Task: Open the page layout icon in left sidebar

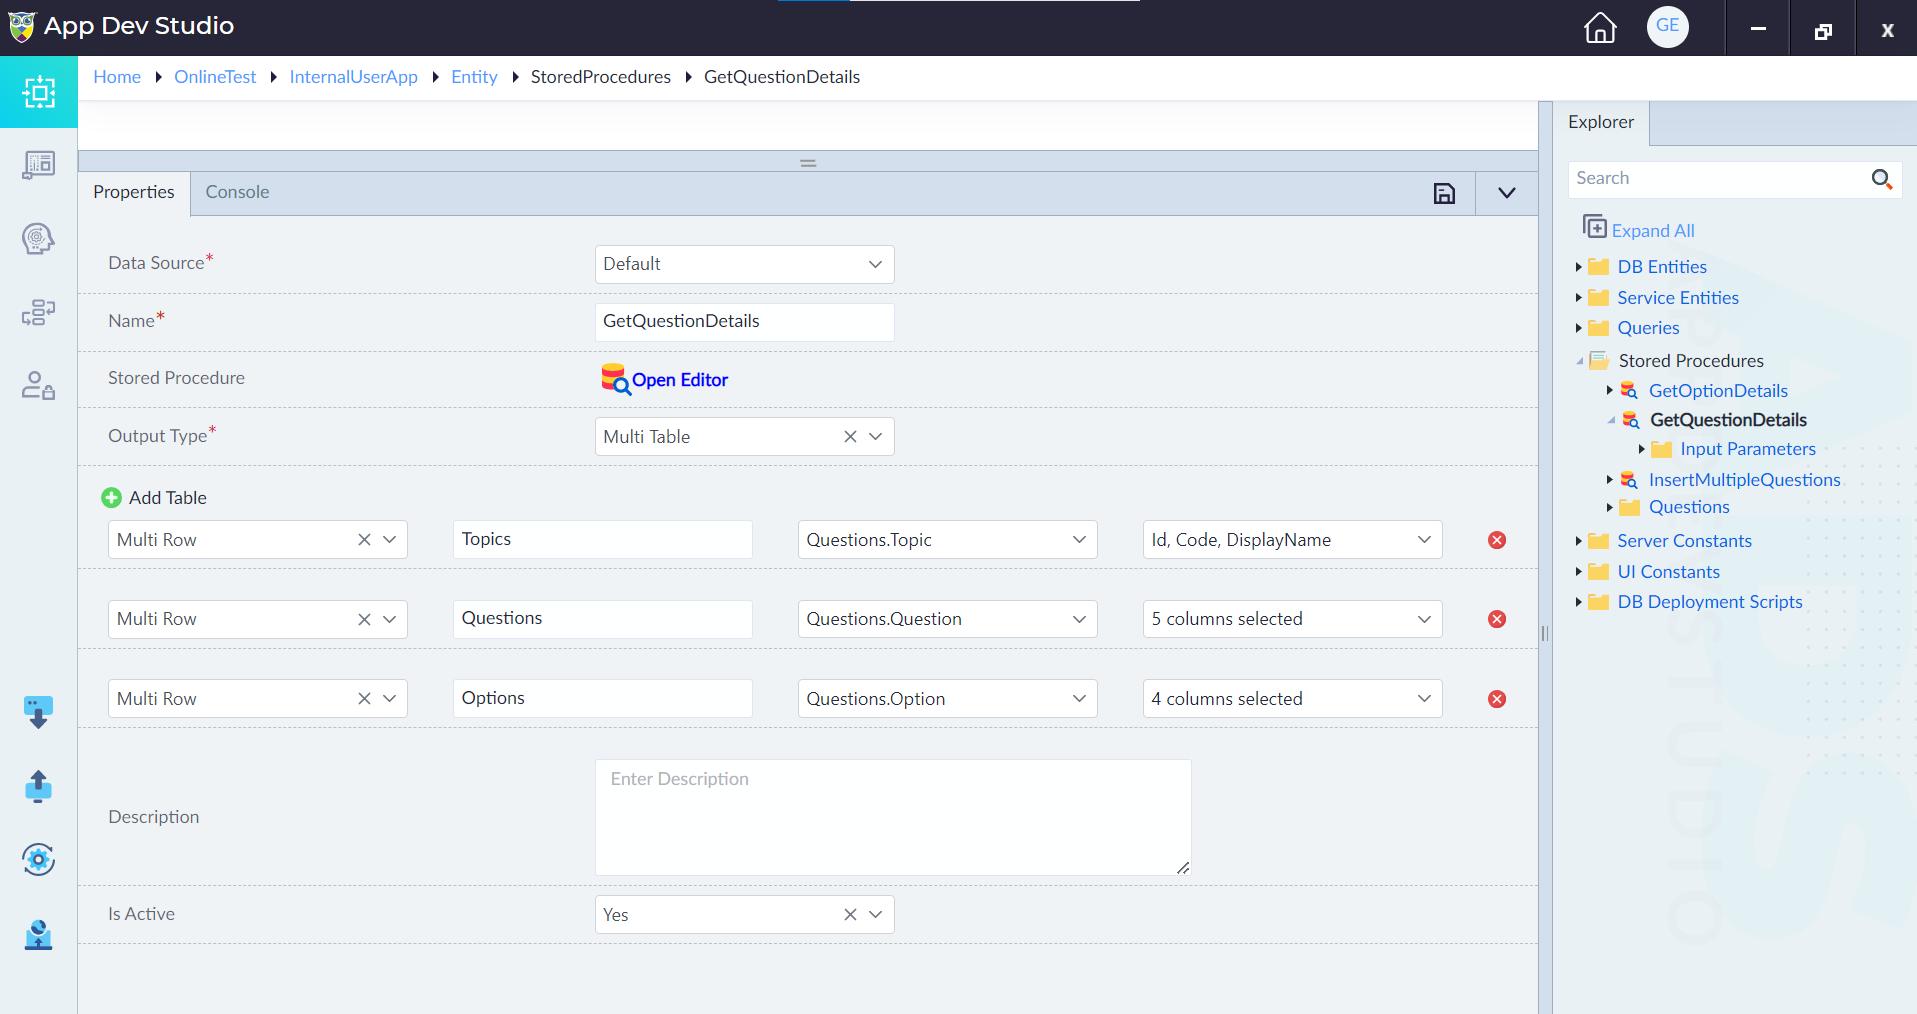Action: pyautogui.click(x=39, y=165)
